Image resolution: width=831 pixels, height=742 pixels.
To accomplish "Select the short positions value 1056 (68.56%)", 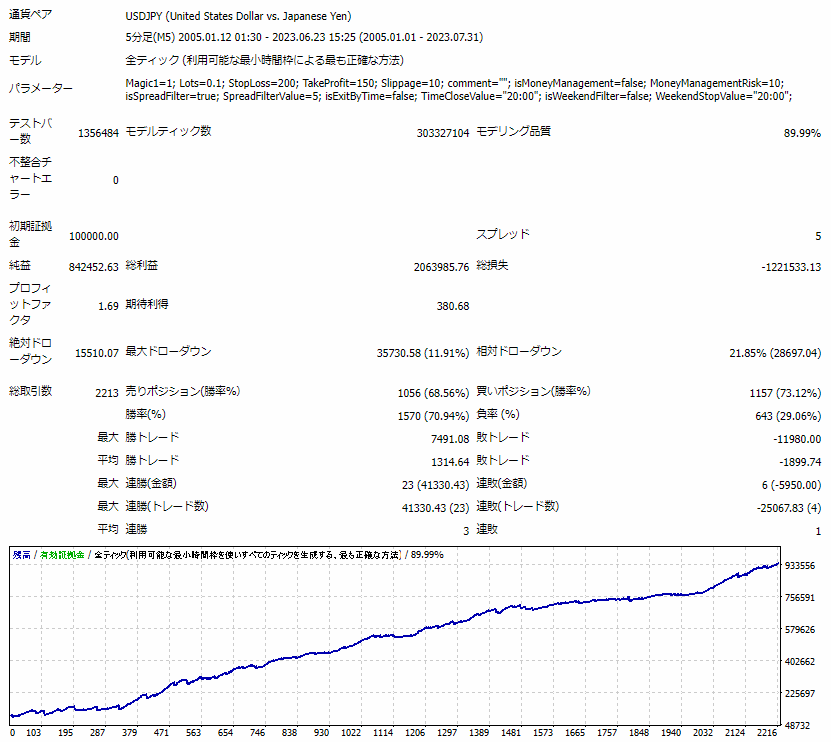I will pyautogui.click(x=434, y=393).
